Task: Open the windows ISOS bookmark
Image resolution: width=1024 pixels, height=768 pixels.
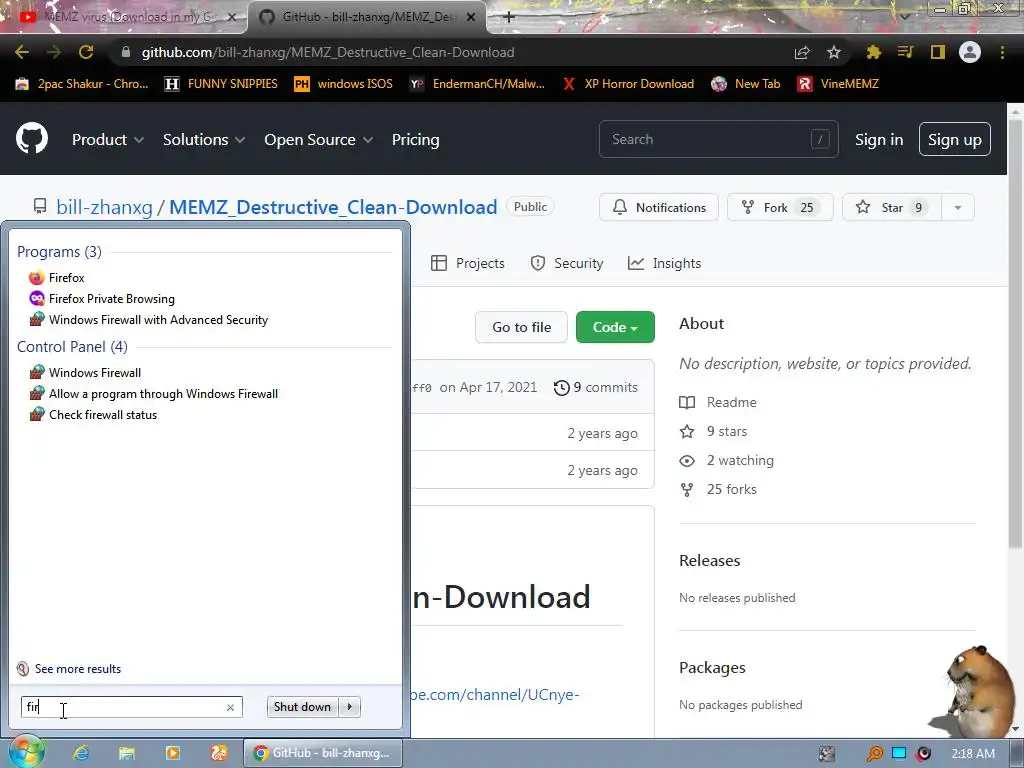Action: tap(344, 84)
